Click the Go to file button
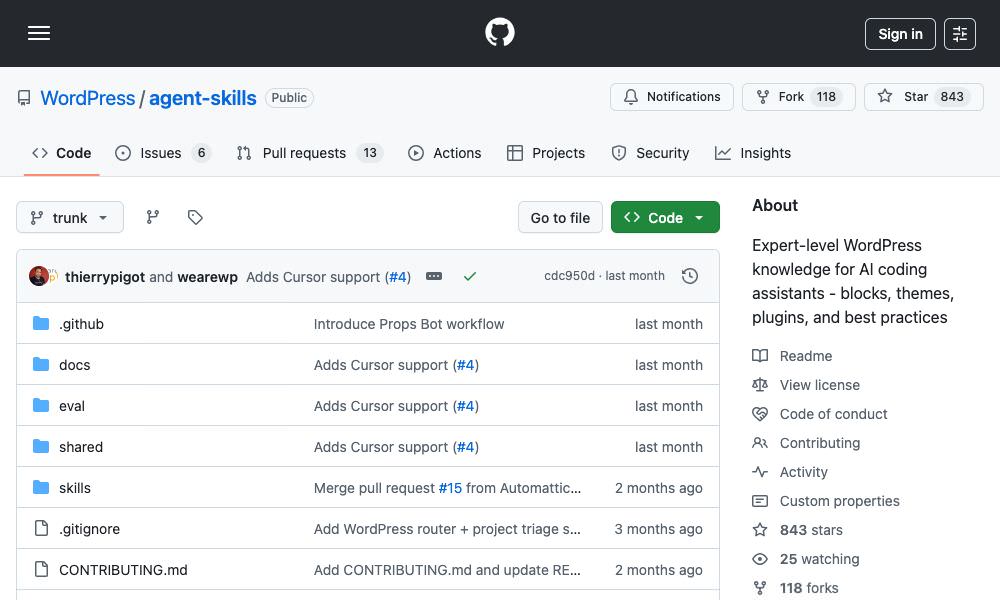The image size is (1000, 600). pyautogui.click(x=560, y=217)
